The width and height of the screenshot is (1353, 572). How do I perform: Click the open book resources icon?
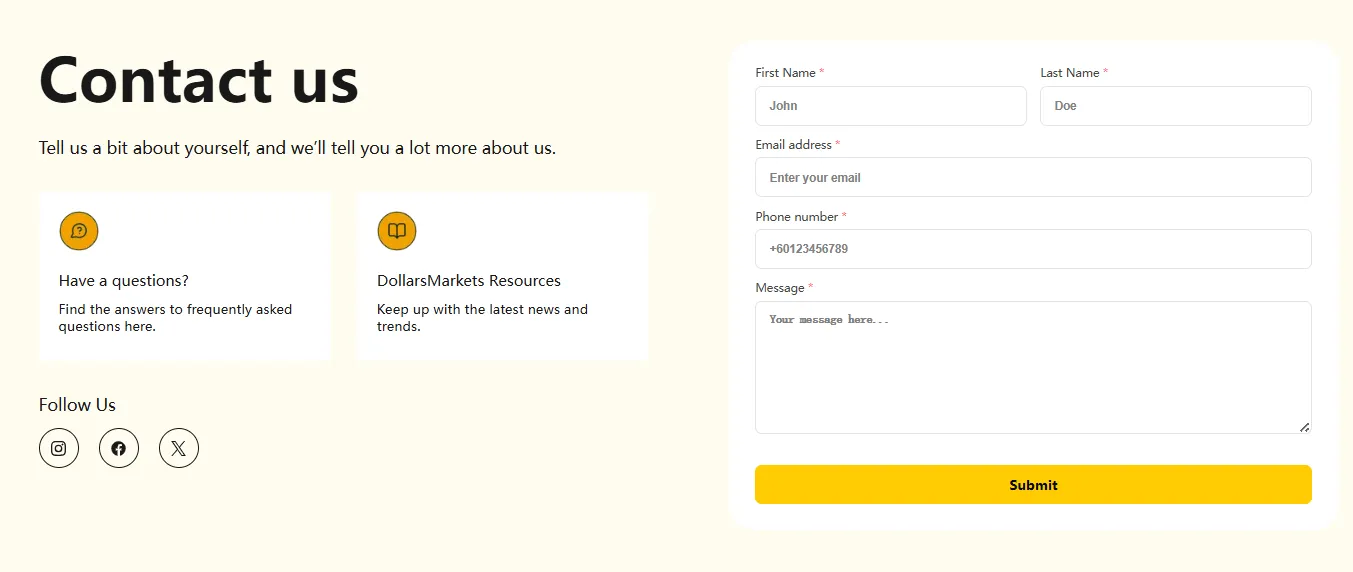tap(397, 231)
